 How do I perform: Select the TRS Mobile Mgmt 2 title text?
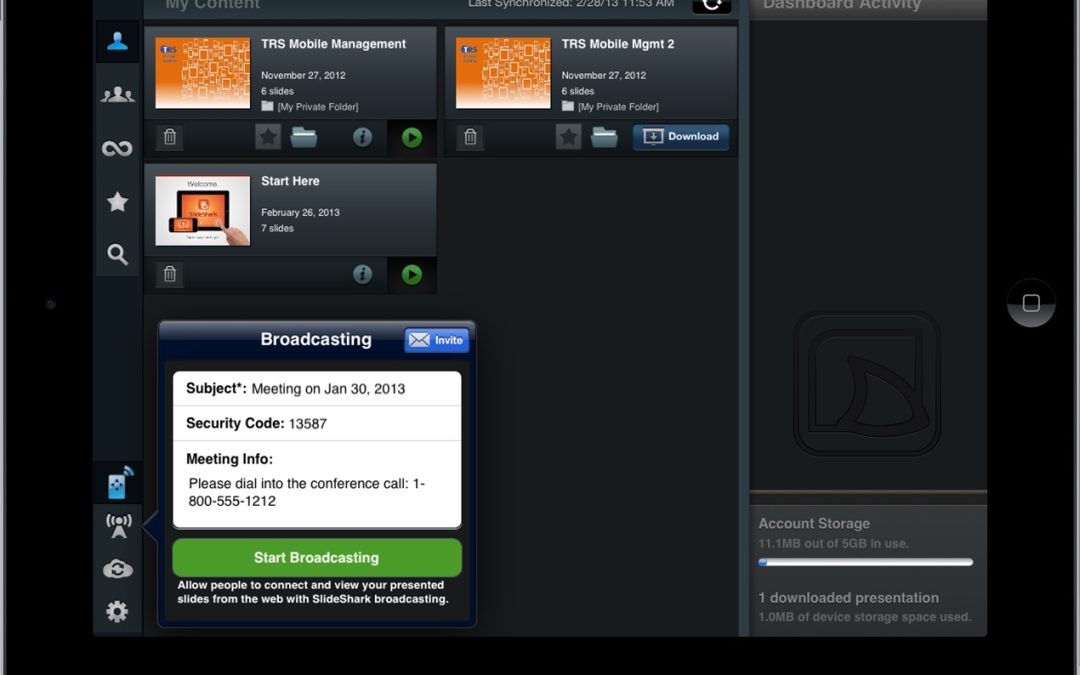tap(618, 44)
